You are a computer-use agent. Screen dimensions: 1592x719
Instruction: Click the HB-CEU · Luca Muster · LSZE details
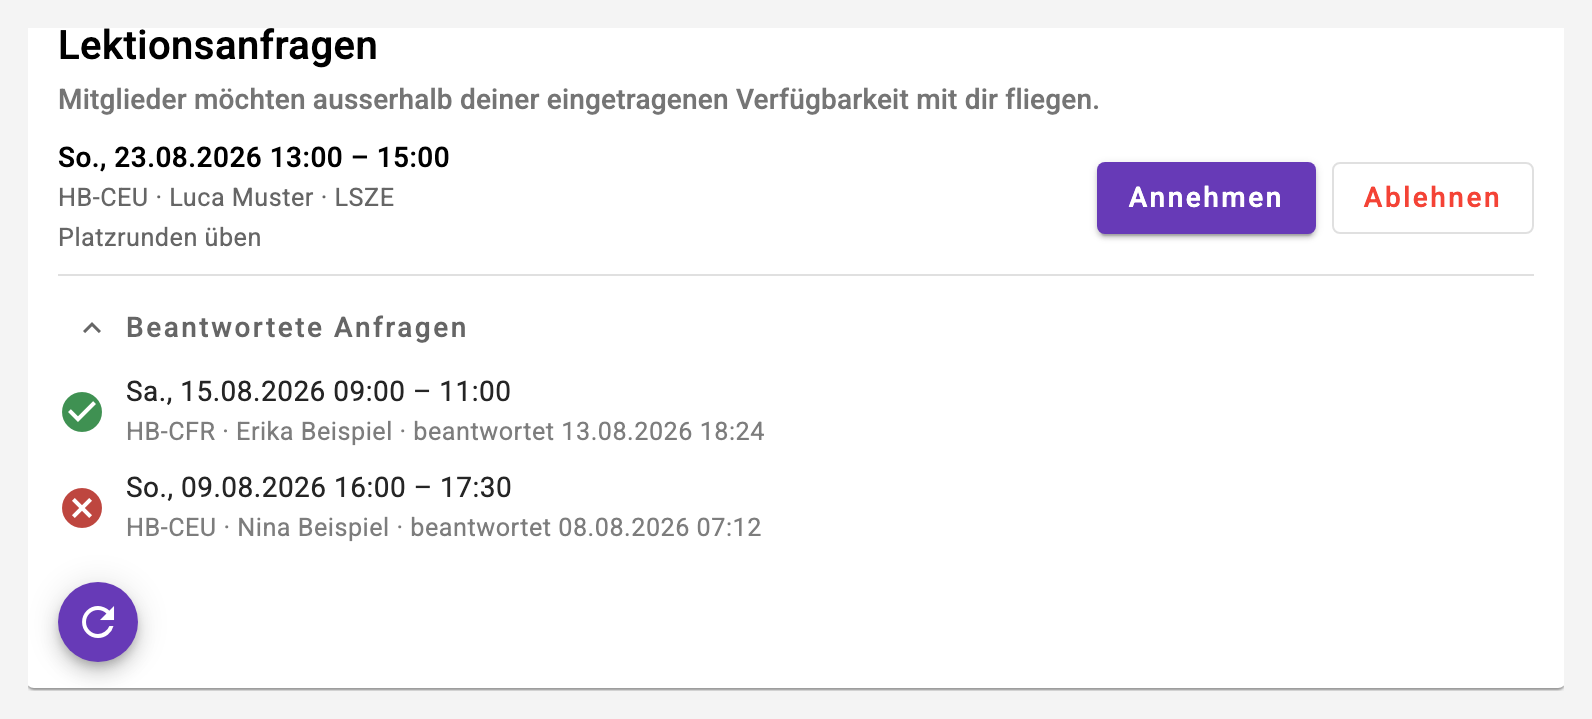[226, 197]
